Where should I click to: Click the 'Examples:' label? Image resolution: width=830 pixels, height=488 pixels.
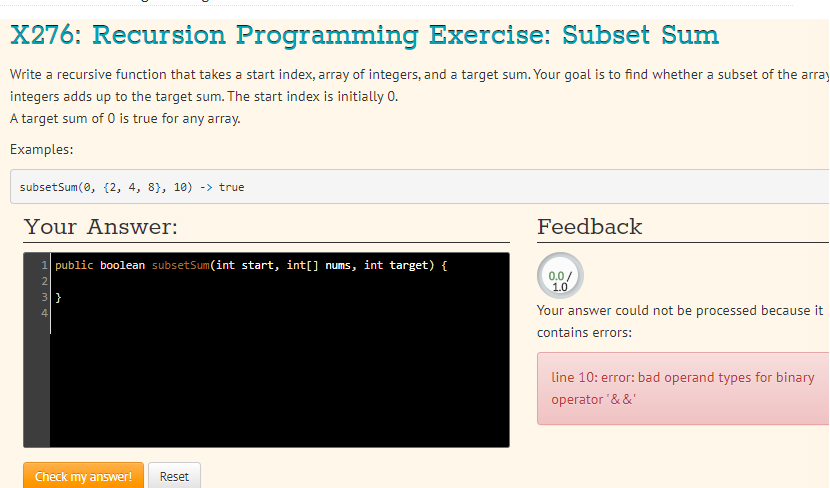pyautogui.click(x=41, y=150)
